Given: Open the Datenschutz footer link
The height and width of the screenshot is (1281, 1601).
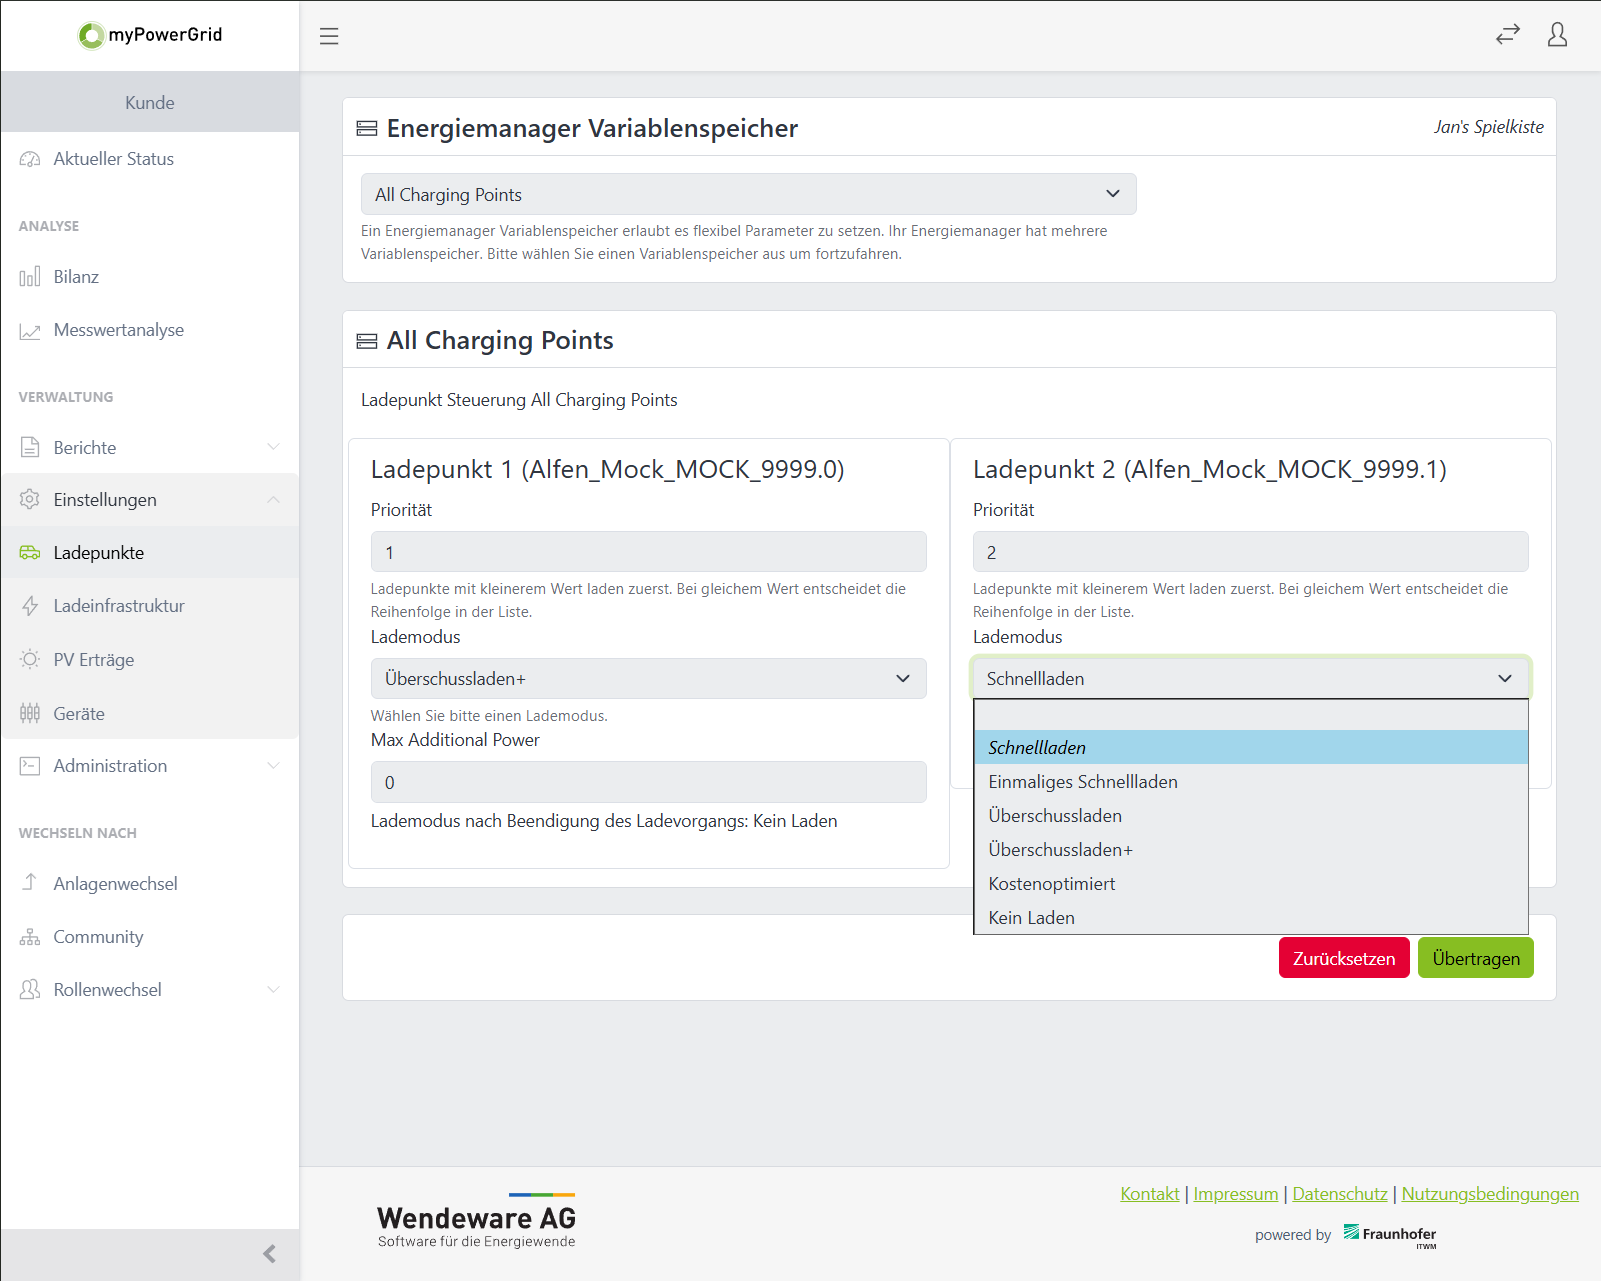Looking at the screenshot, I should (x=1339, y=1194).
